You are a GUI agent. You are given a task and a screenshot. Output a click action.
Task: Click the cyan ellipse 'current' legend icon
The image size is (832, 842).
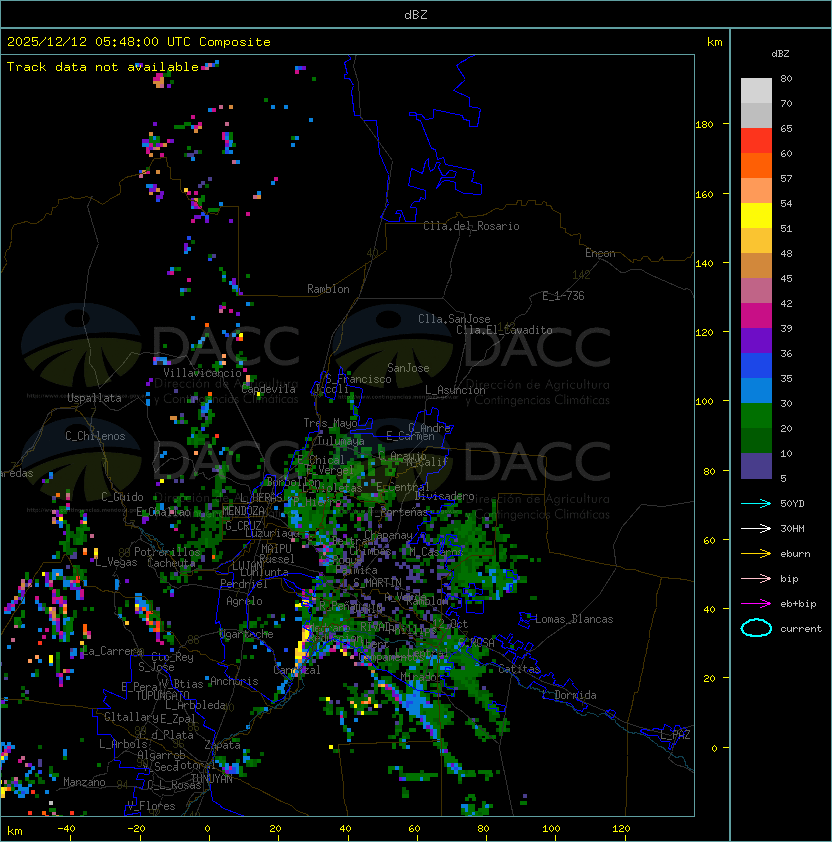coord(756,628)
